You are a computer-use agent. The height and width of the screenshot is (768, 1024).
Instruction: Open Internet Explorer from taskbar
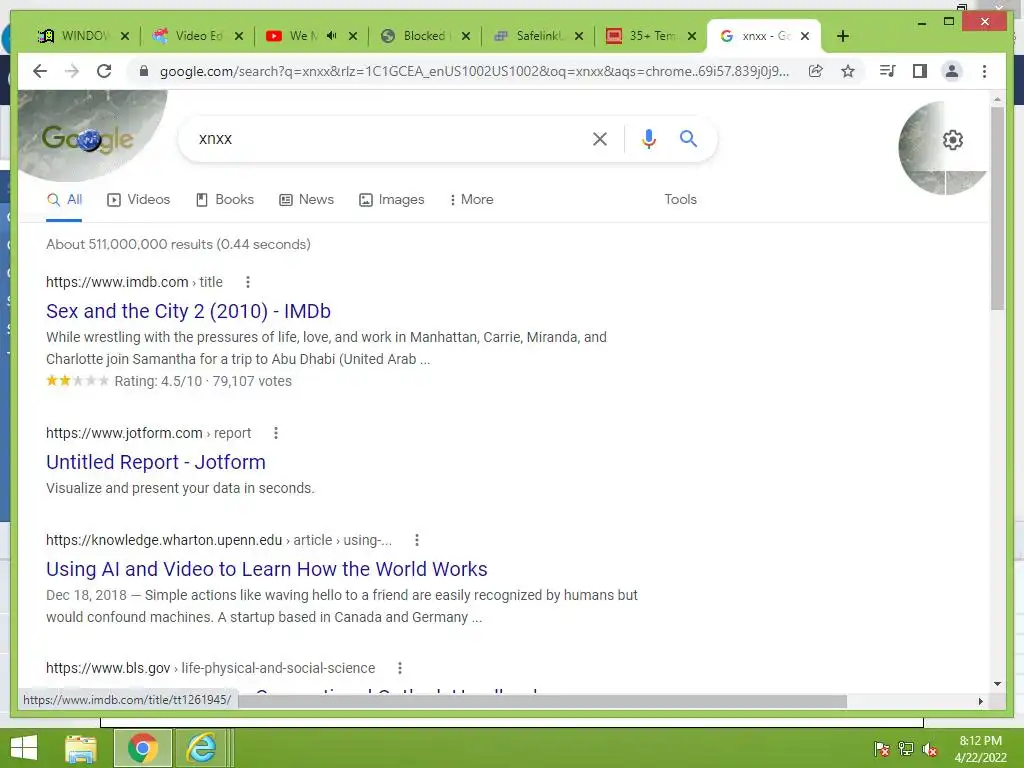tap(201, 748)
